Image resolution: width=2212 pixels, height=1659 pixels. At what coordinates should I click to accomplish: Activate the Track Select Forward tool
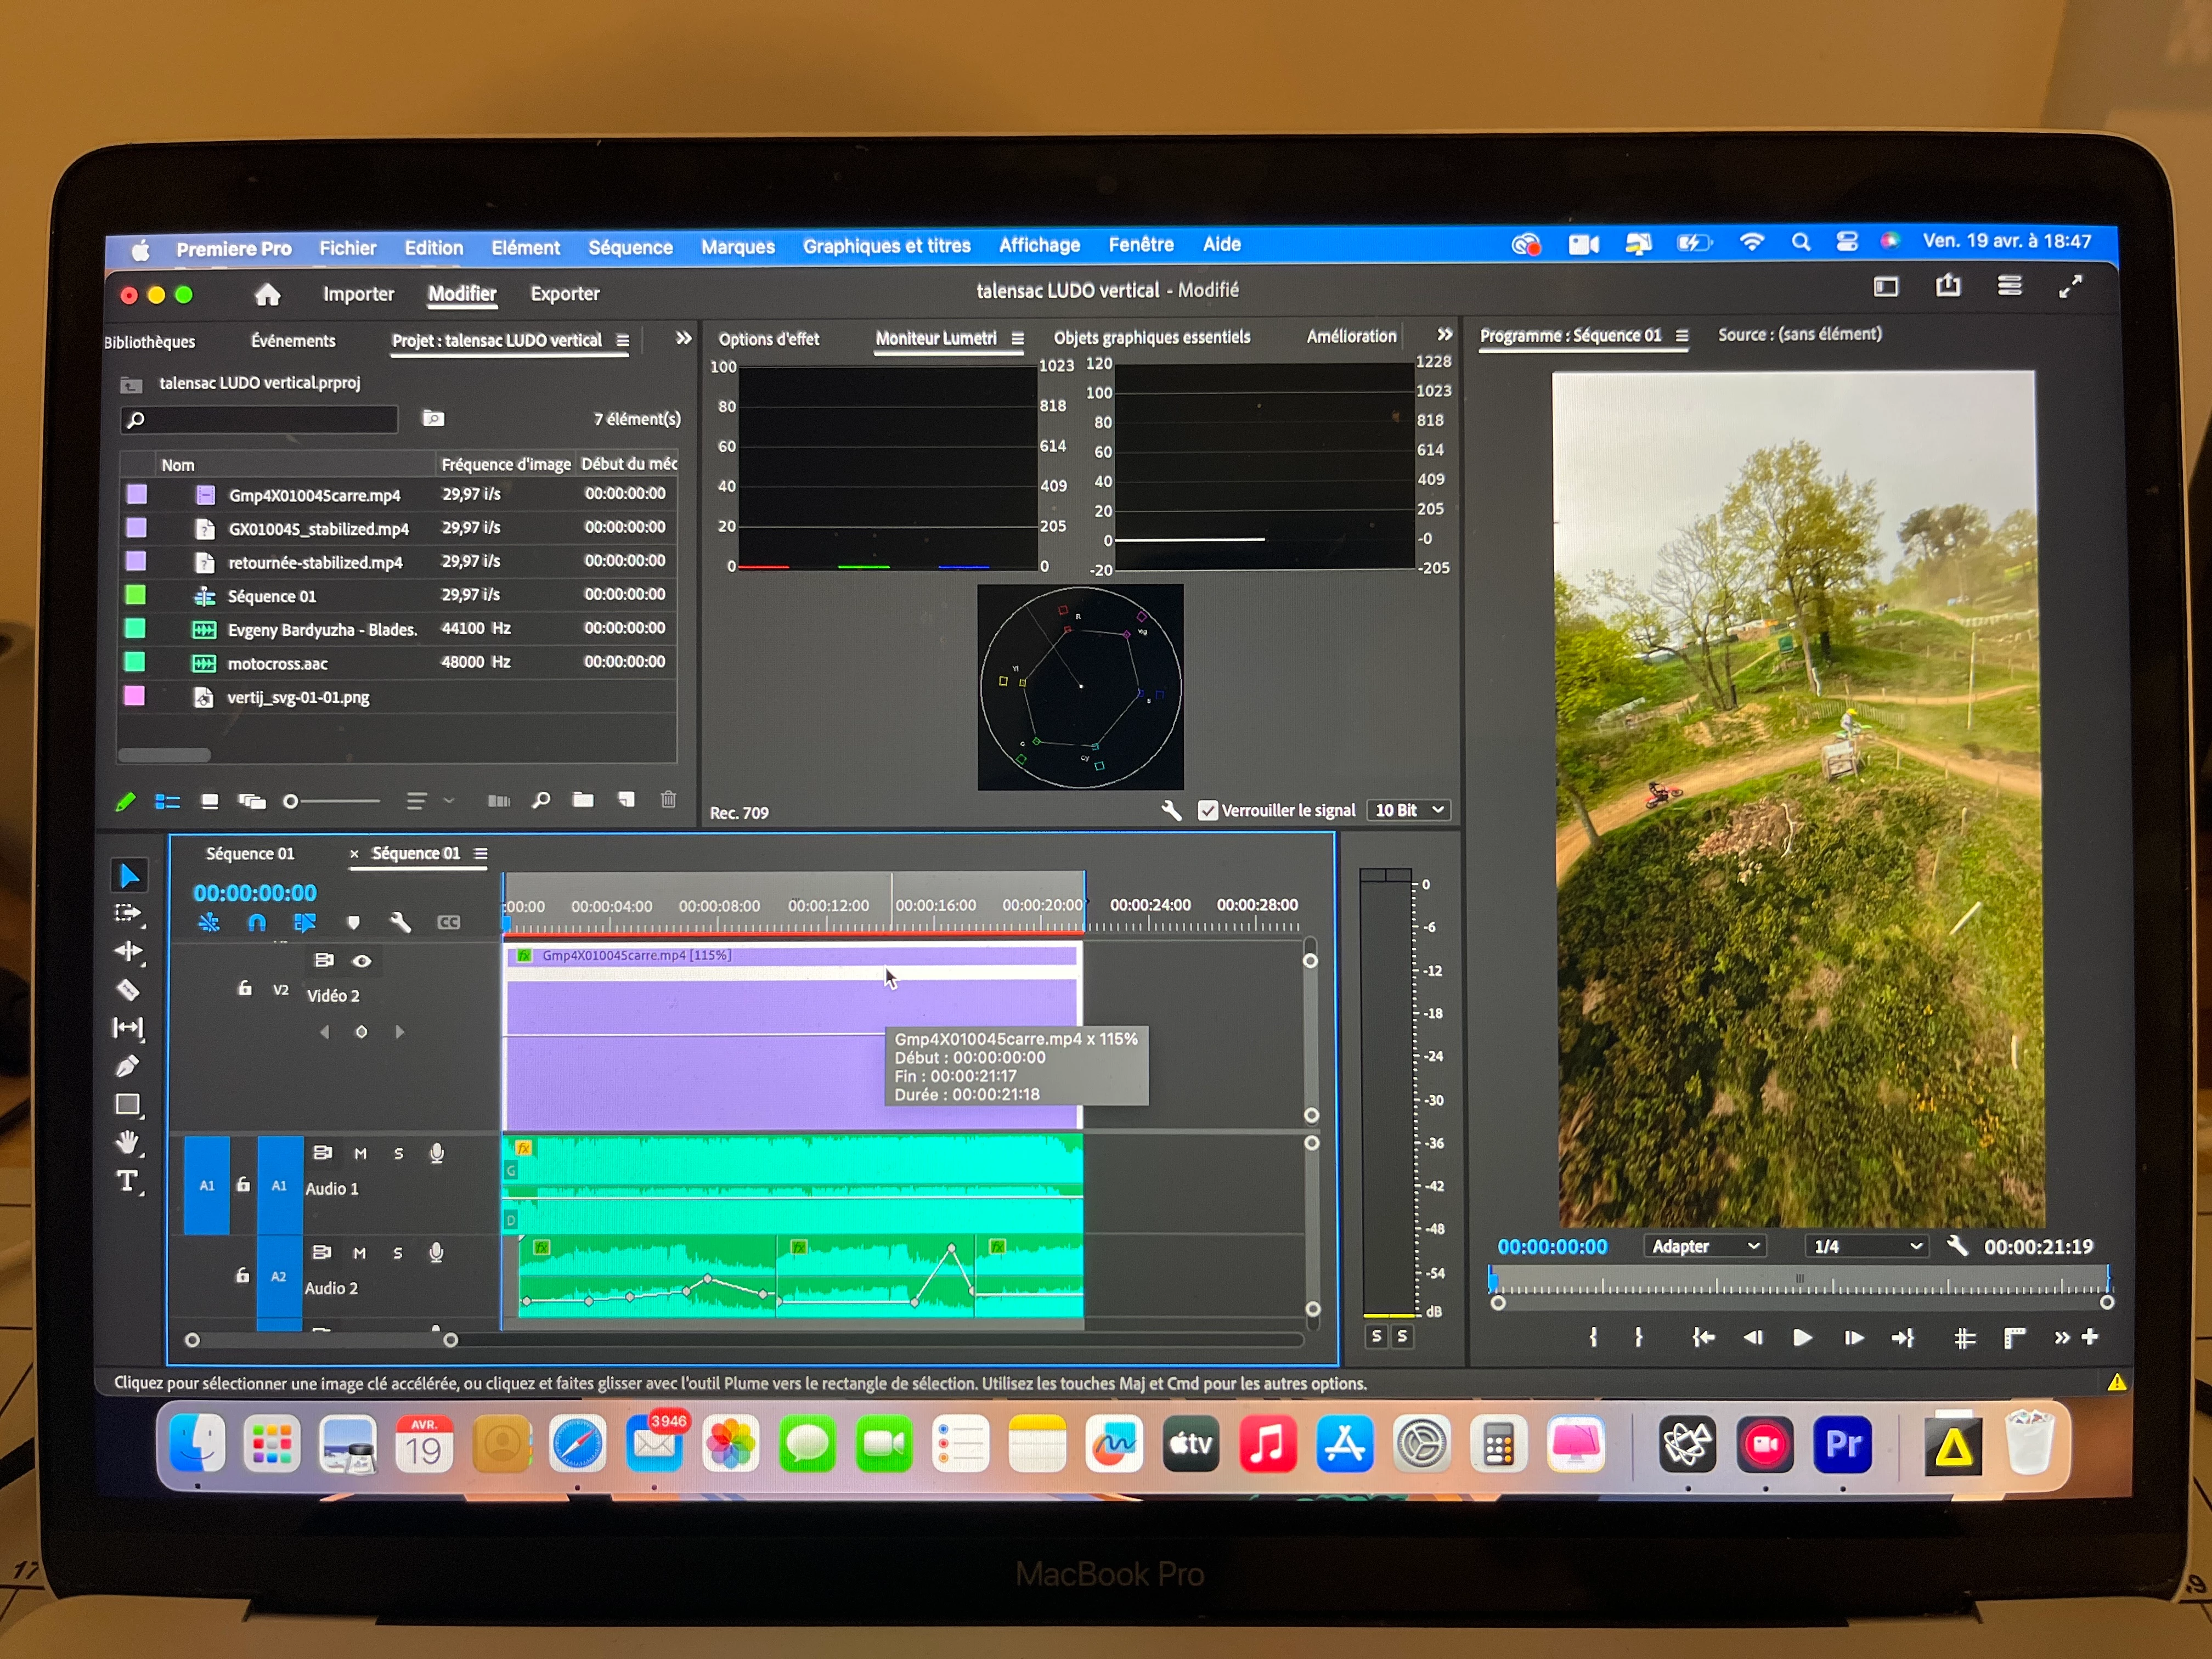[128, 913]
